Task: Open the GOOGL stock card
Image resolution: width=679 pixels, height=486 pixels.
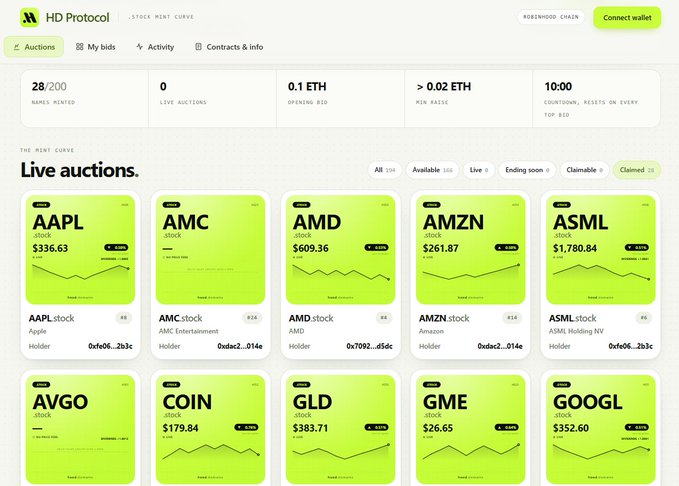Action: point(601,429)
